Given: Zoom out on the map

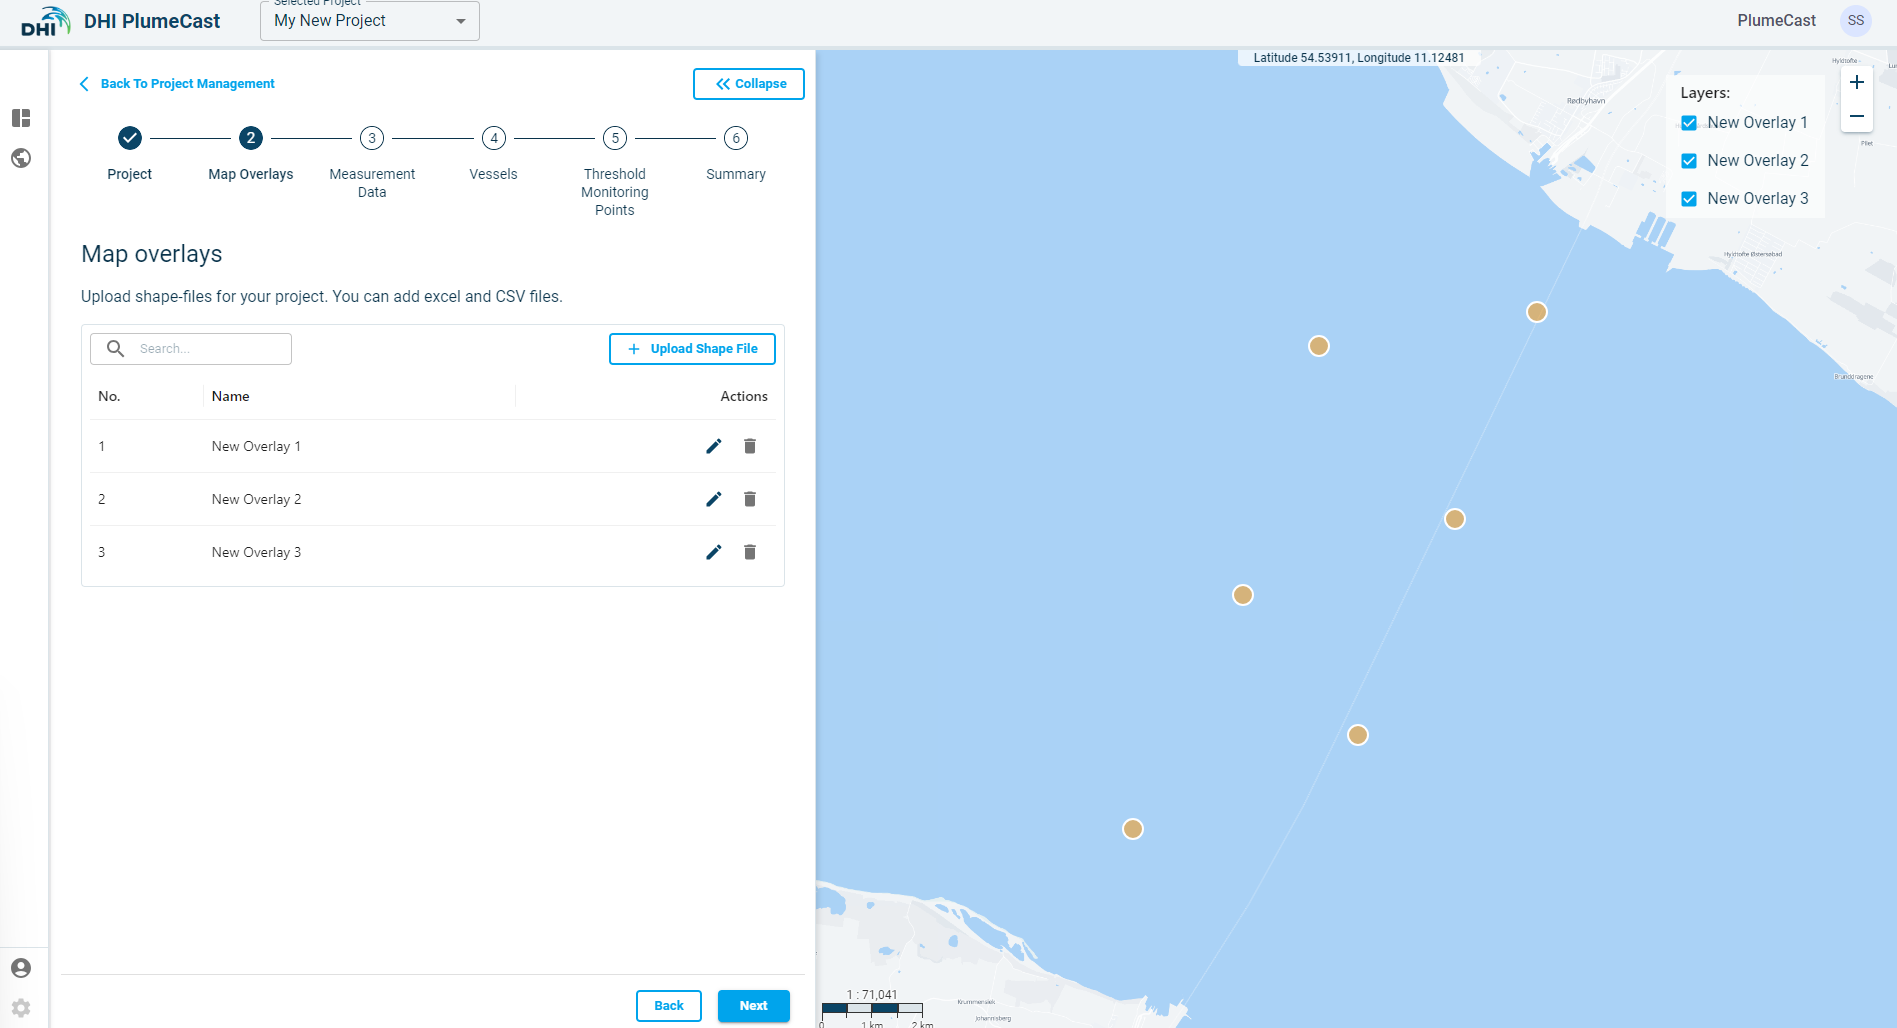Looking at the screenshot, I should (x=1856, y=116).
